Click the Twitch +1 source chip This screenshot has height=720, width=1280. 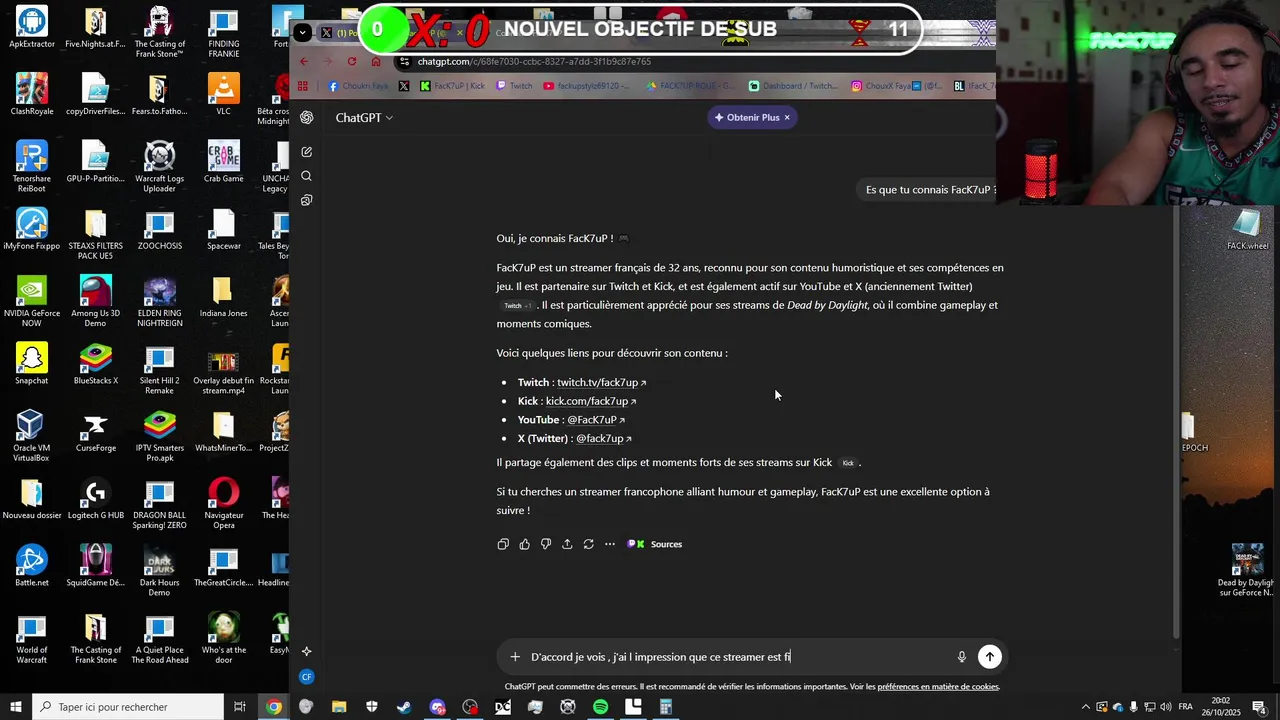(x=517, y=306)
